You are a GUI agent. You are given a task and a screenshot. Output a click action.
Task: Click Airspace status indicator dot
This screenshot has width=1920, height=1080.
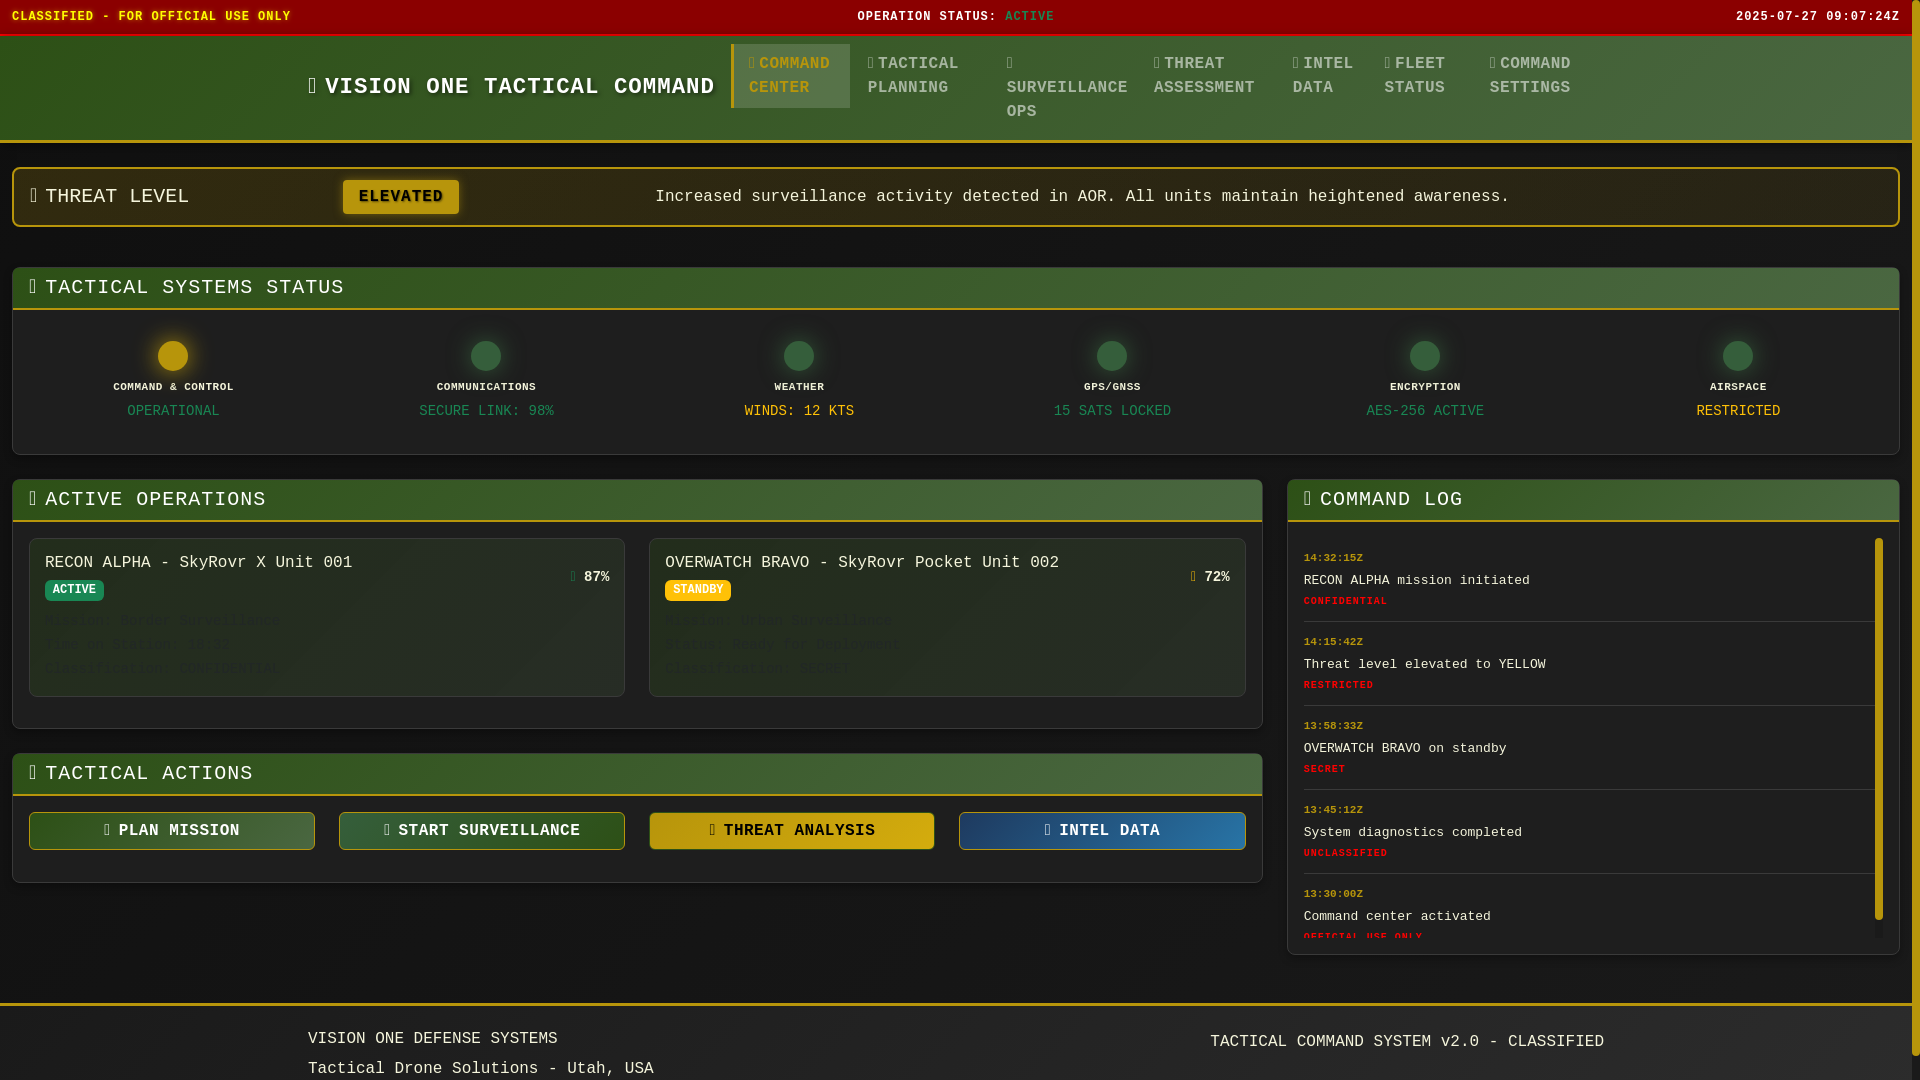1738,356
